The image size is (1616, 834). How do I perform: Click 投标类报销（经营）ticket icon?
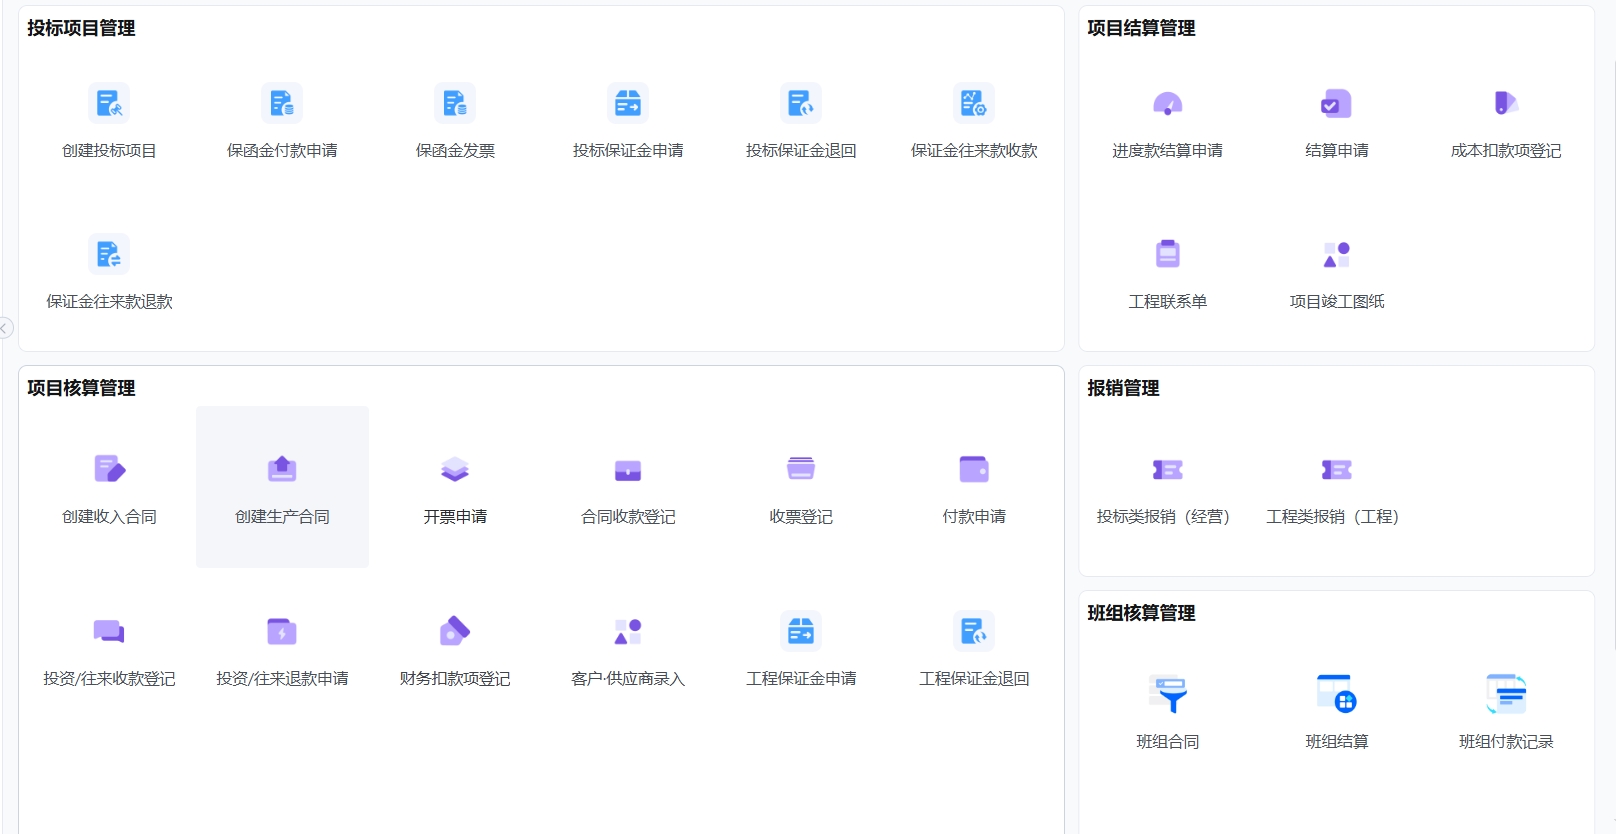point(1167,470)
